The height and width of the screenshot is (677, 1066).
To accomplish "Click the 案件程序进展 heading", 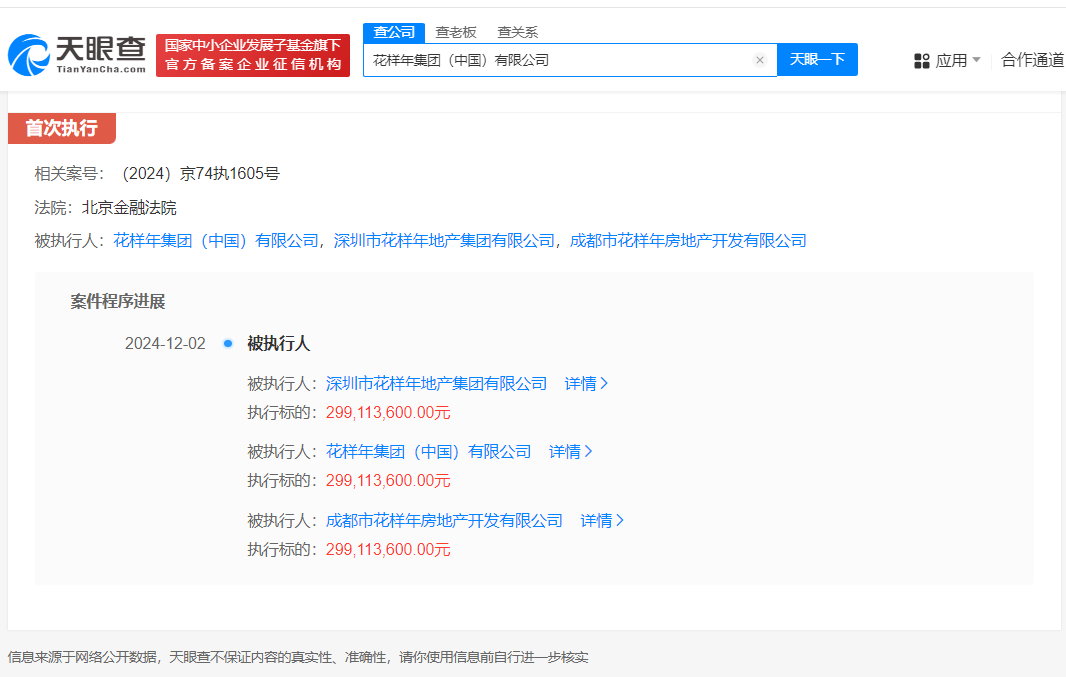I will point(118,301).
